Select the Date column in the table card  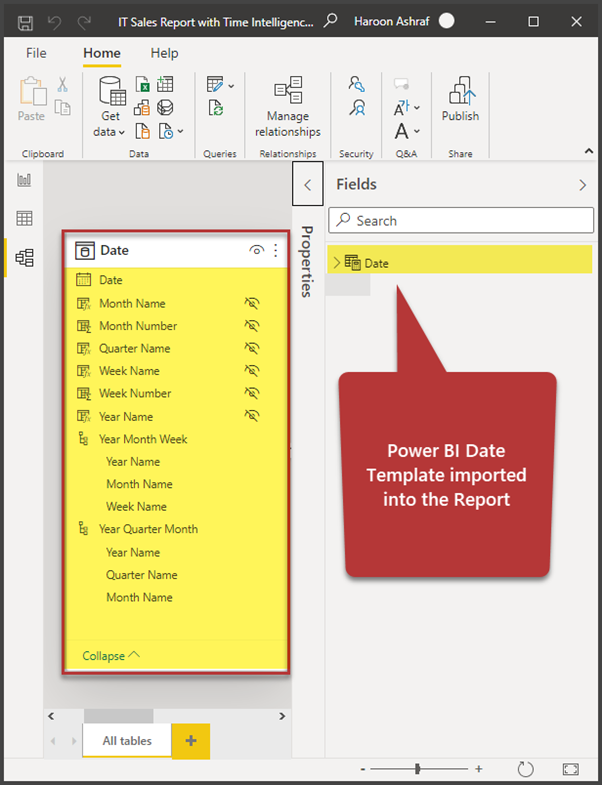coord(111,280)
